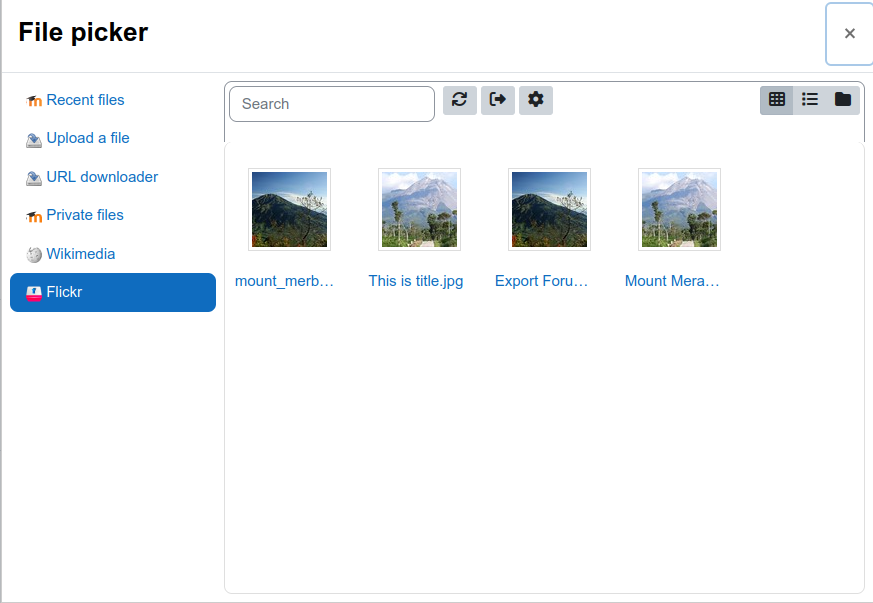Open the Export Foru… file link
Screen dimensions: 873x603
[542, 281]
